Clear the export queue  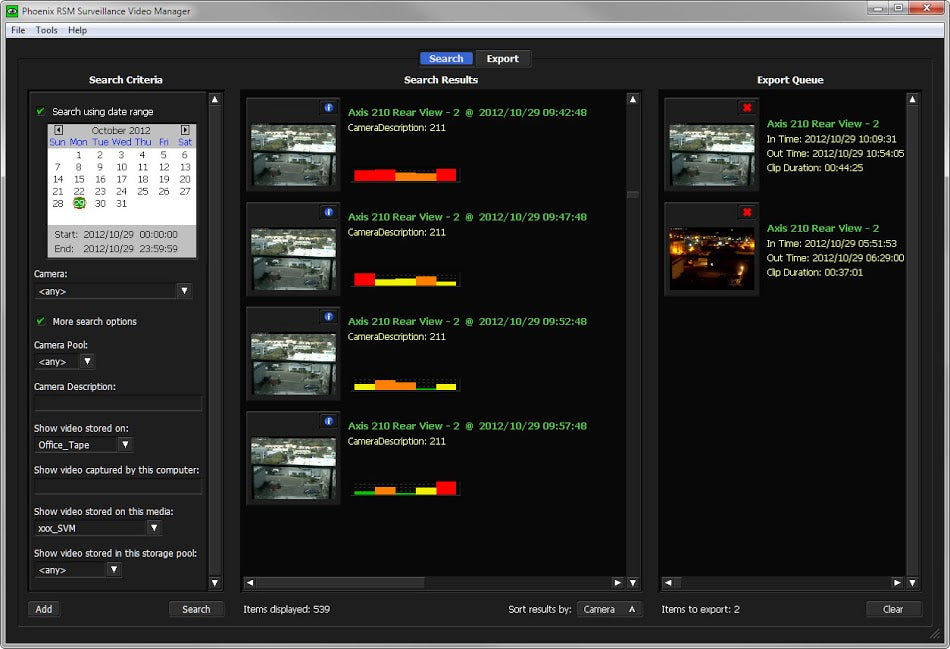892,609
